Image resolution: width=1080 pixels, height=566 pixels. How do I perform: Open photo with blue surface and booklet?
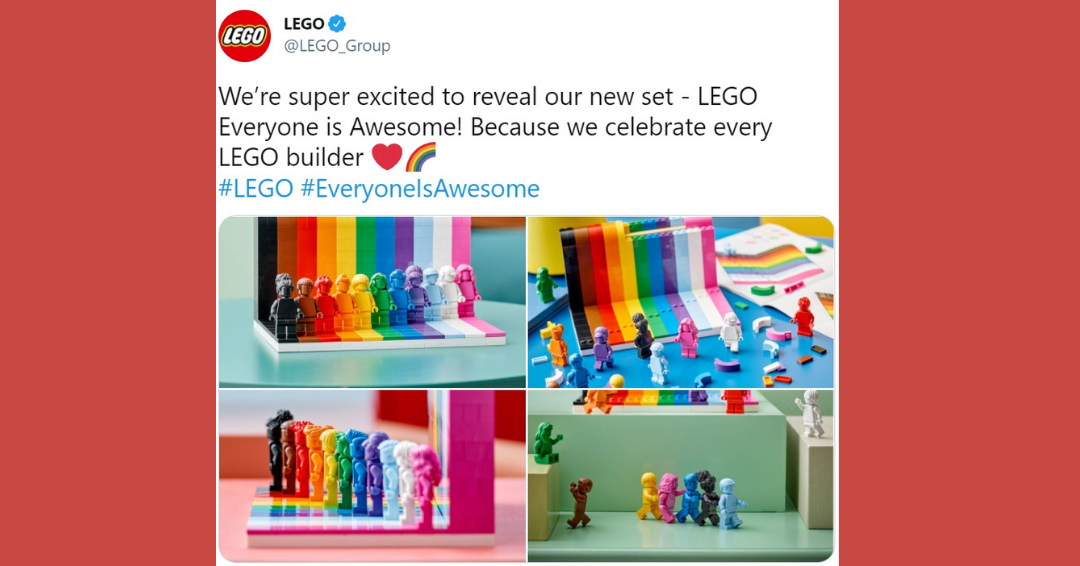pyautogui.click(x=681, y=302)
